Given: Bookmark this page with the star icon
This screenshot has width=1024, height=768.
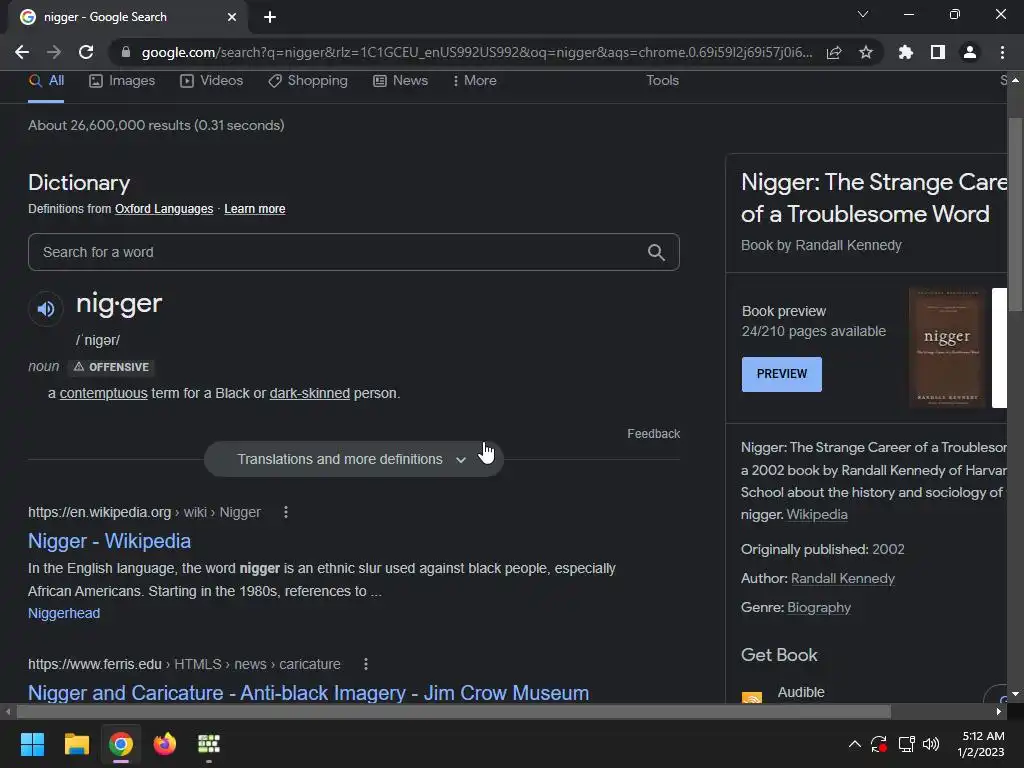Looking at the screenshot, I should (x=866, y=52).
